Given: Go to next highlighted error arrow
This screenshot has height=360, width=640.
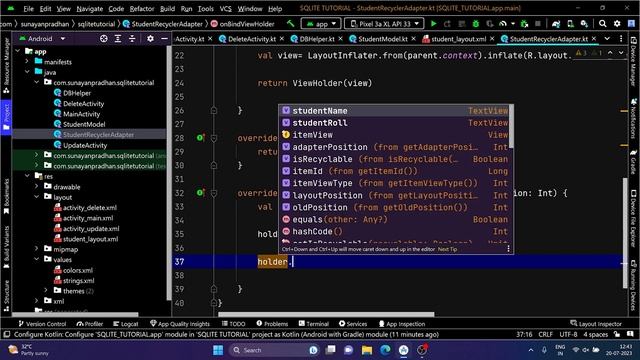Looking at the screenshot, I should [621, 53].
